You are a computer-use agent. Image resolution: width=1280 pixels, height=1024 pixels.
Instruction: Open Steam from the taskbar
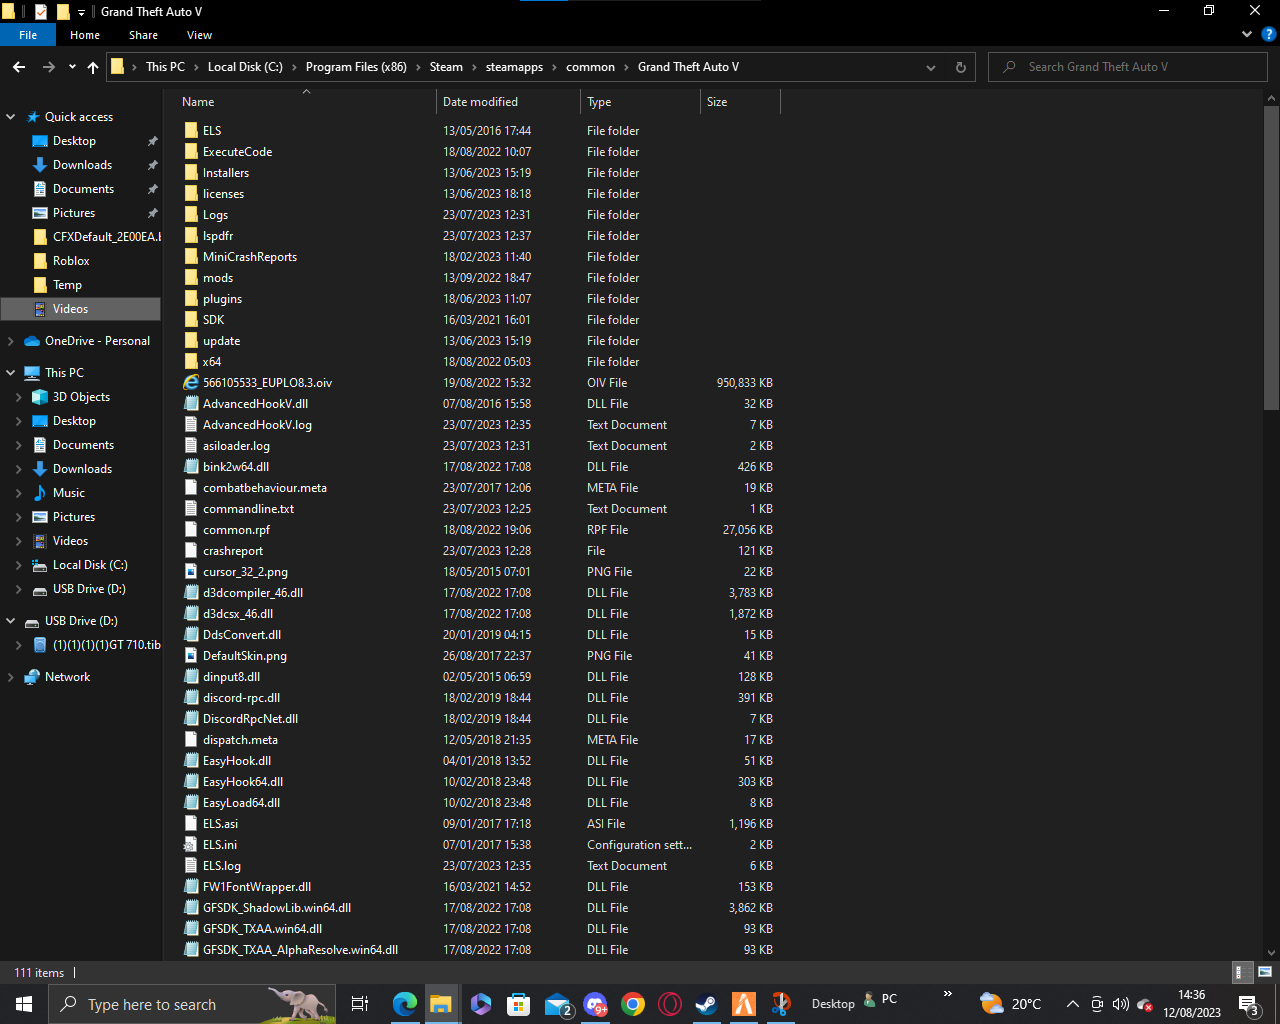coord(707,1004)
